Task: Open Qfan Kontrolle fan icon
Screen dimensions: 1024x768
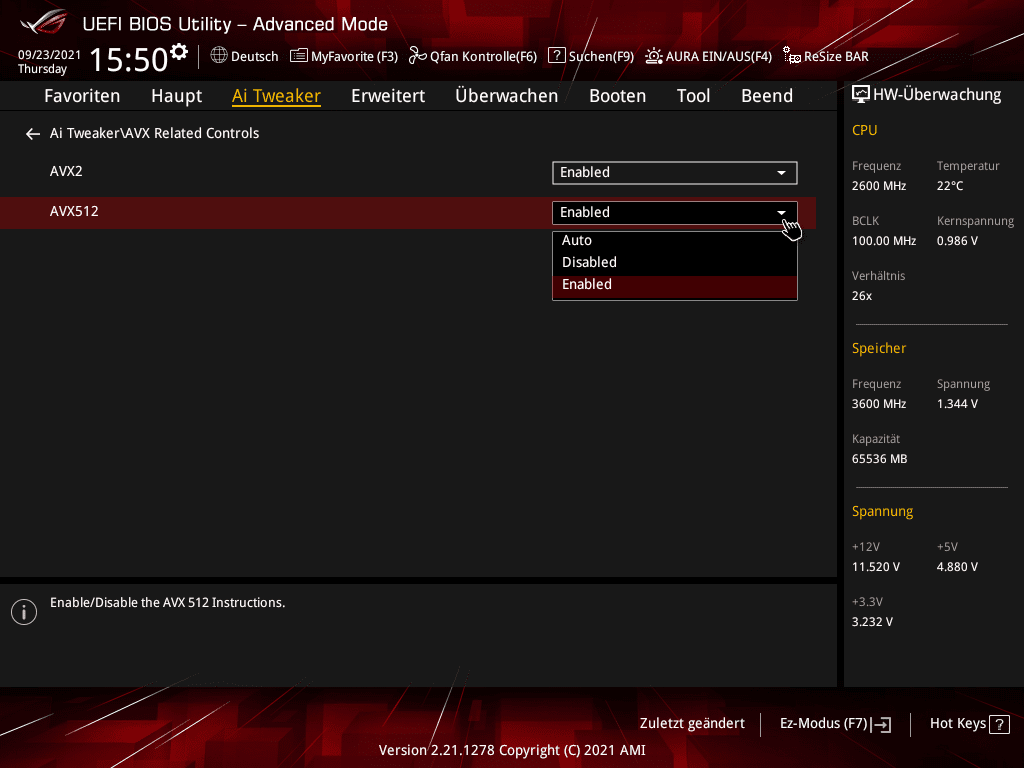Action: pyautogui.click(x=417, y=56)
